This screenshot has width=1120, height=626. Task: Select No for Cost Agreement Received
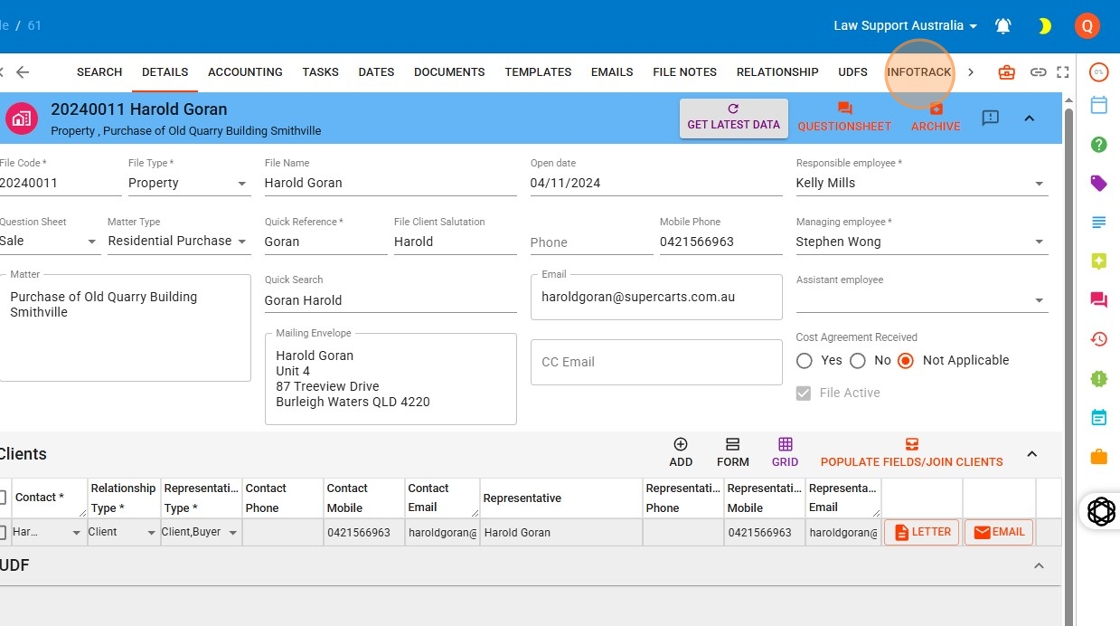click(x=857, y=361)
